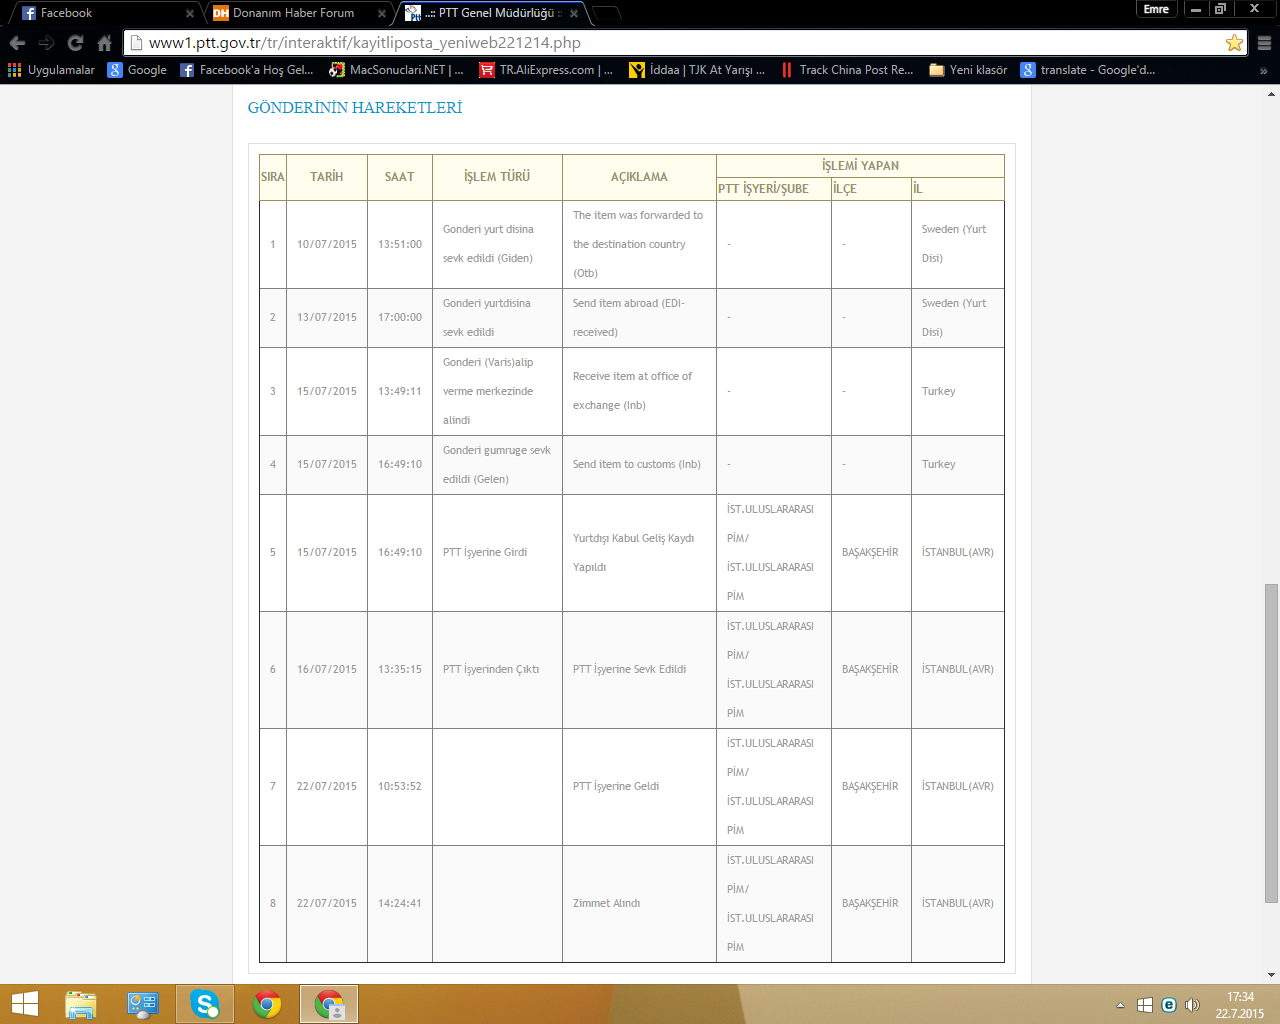This screenshot has height=1024, width=1280.
Task: Bookmark this page with the star icon
Action: pos(1234,43)
